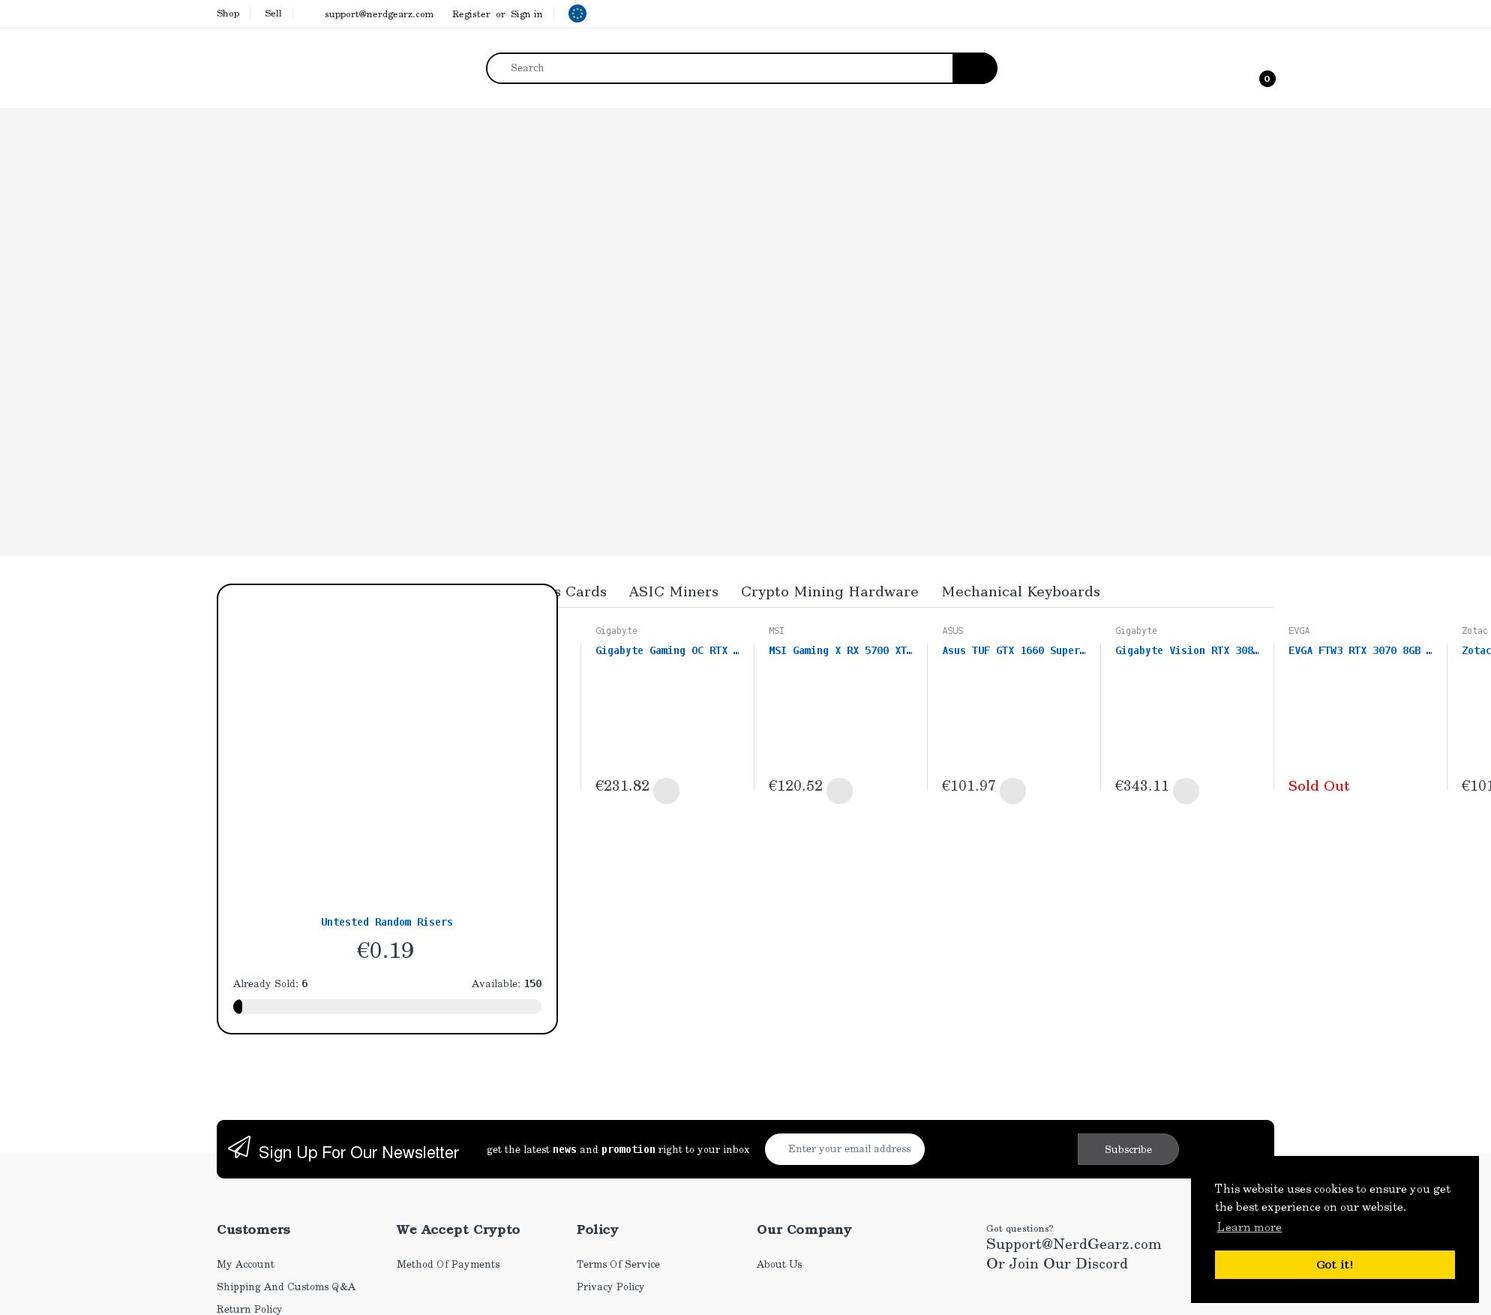Open Untested Random Risers product
This screenshot has width=1491, height=1315.
point(386,922)
